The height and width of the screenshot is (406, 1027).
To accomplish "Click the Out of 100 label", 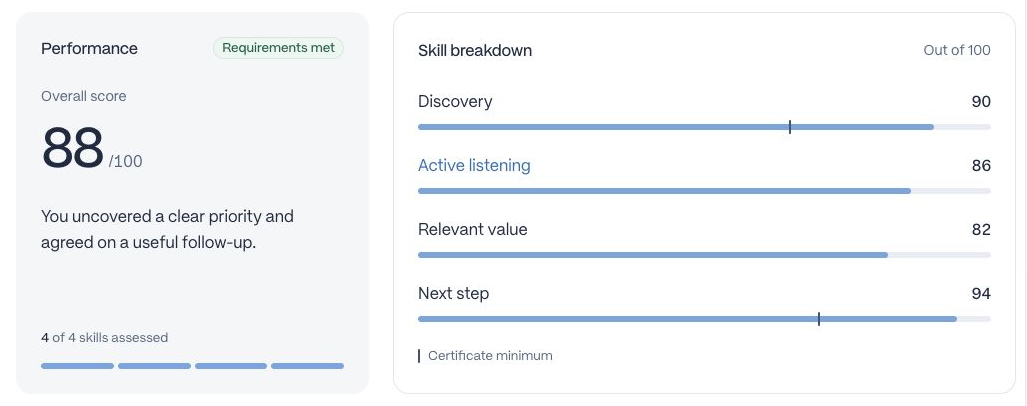I will [957, 50].
